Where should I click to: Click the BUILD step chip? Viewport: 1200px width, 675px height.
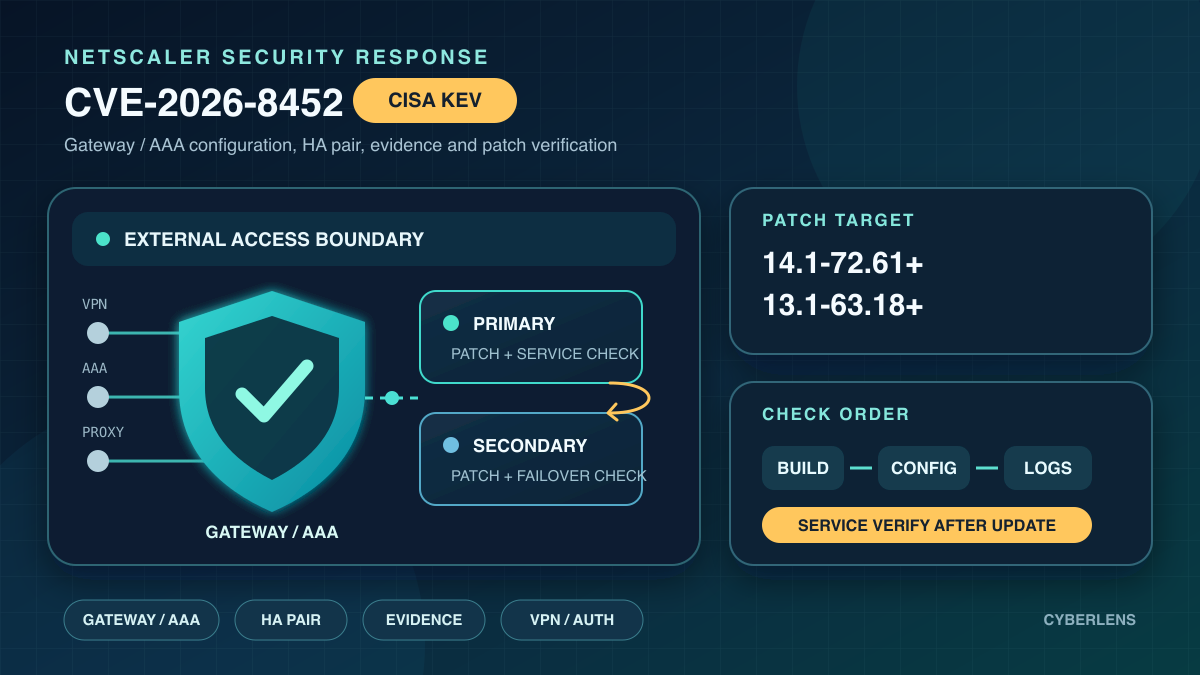click(x=803, y=468)
